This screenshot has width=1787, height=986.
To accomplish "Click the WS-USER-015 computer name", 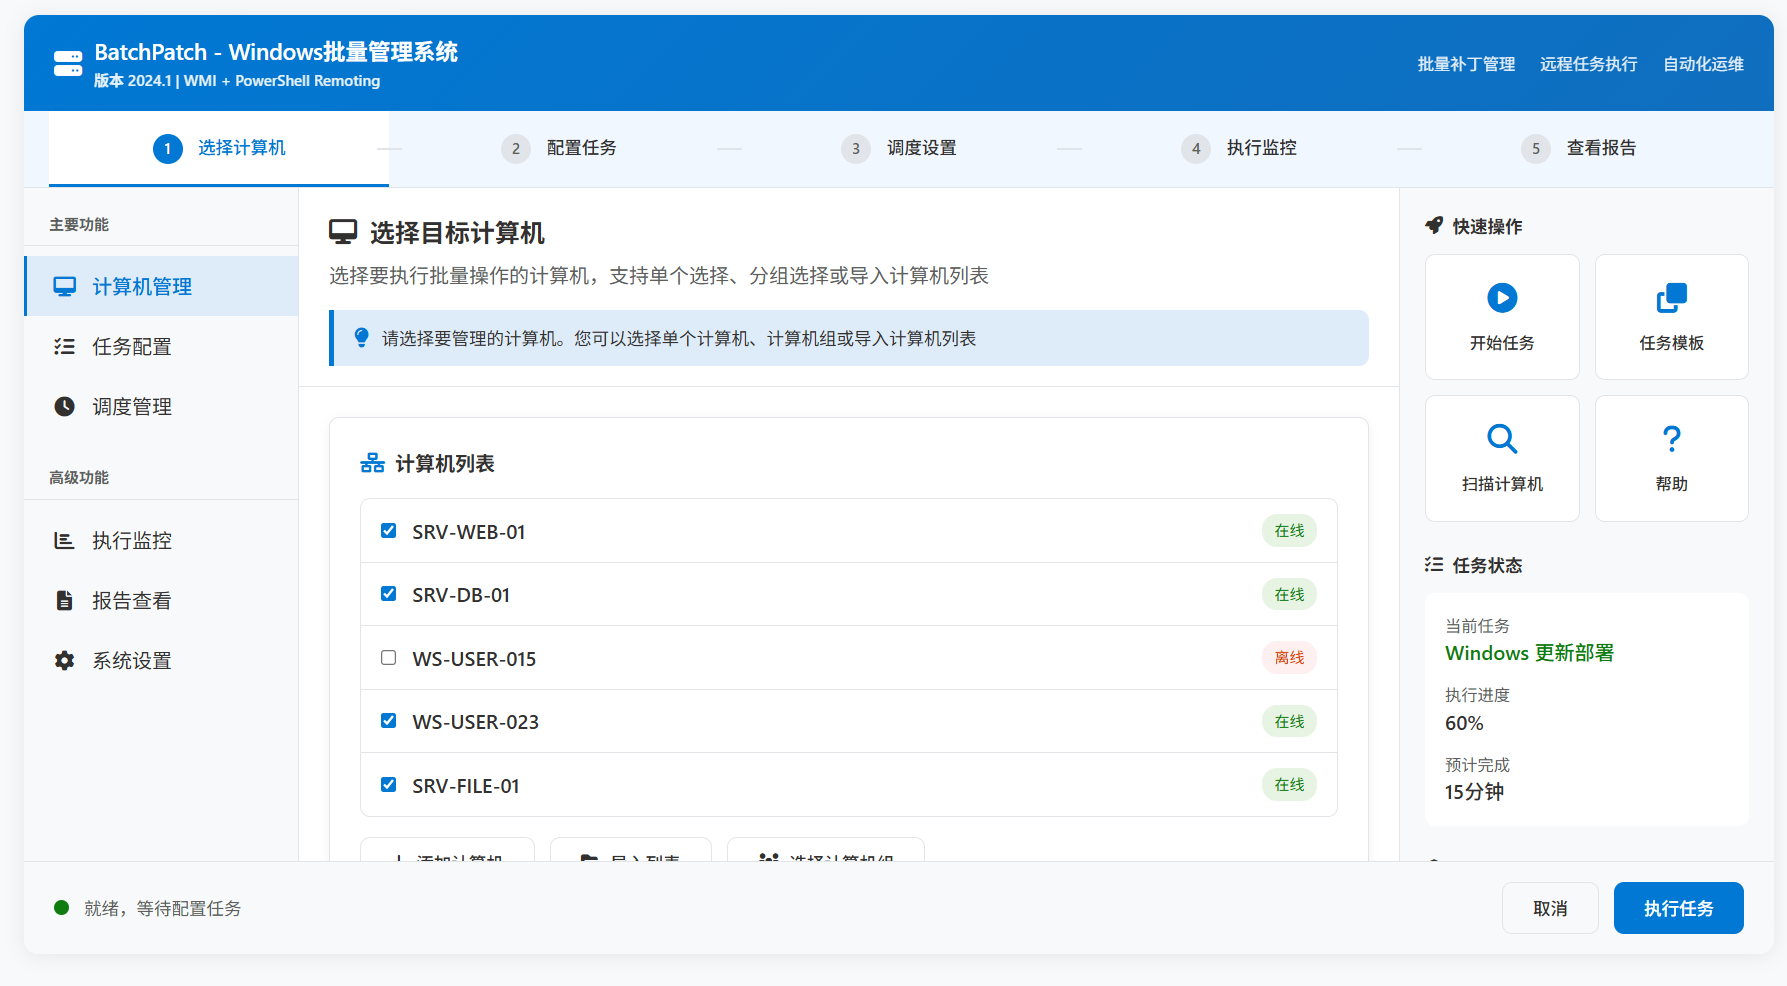I will (x=474, y=659).
